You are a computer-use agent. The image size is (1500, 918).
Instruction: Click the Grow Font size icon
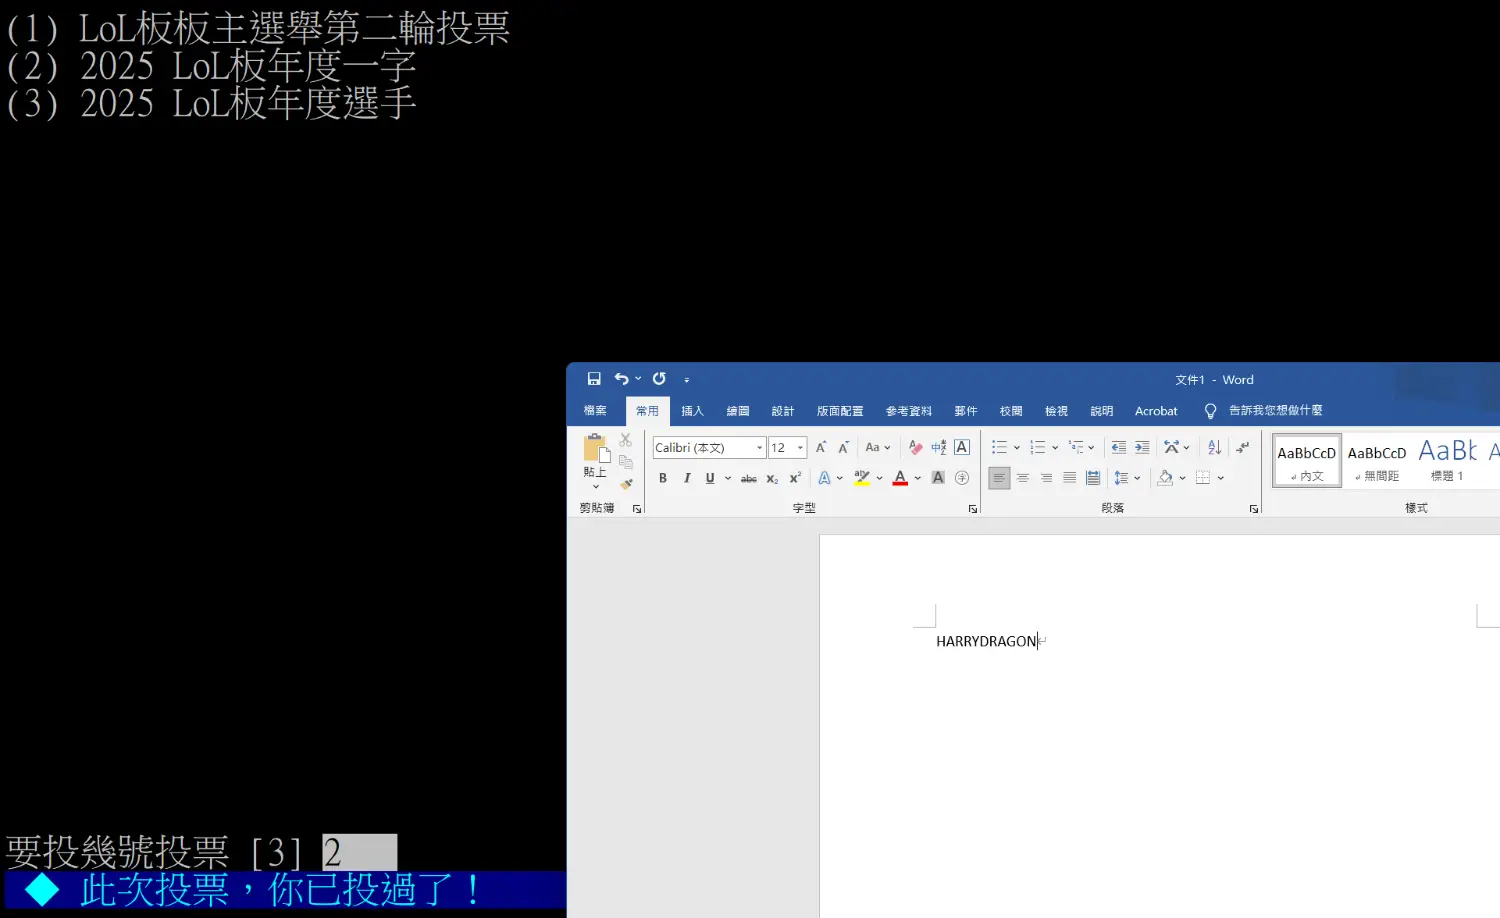[821, 448]
